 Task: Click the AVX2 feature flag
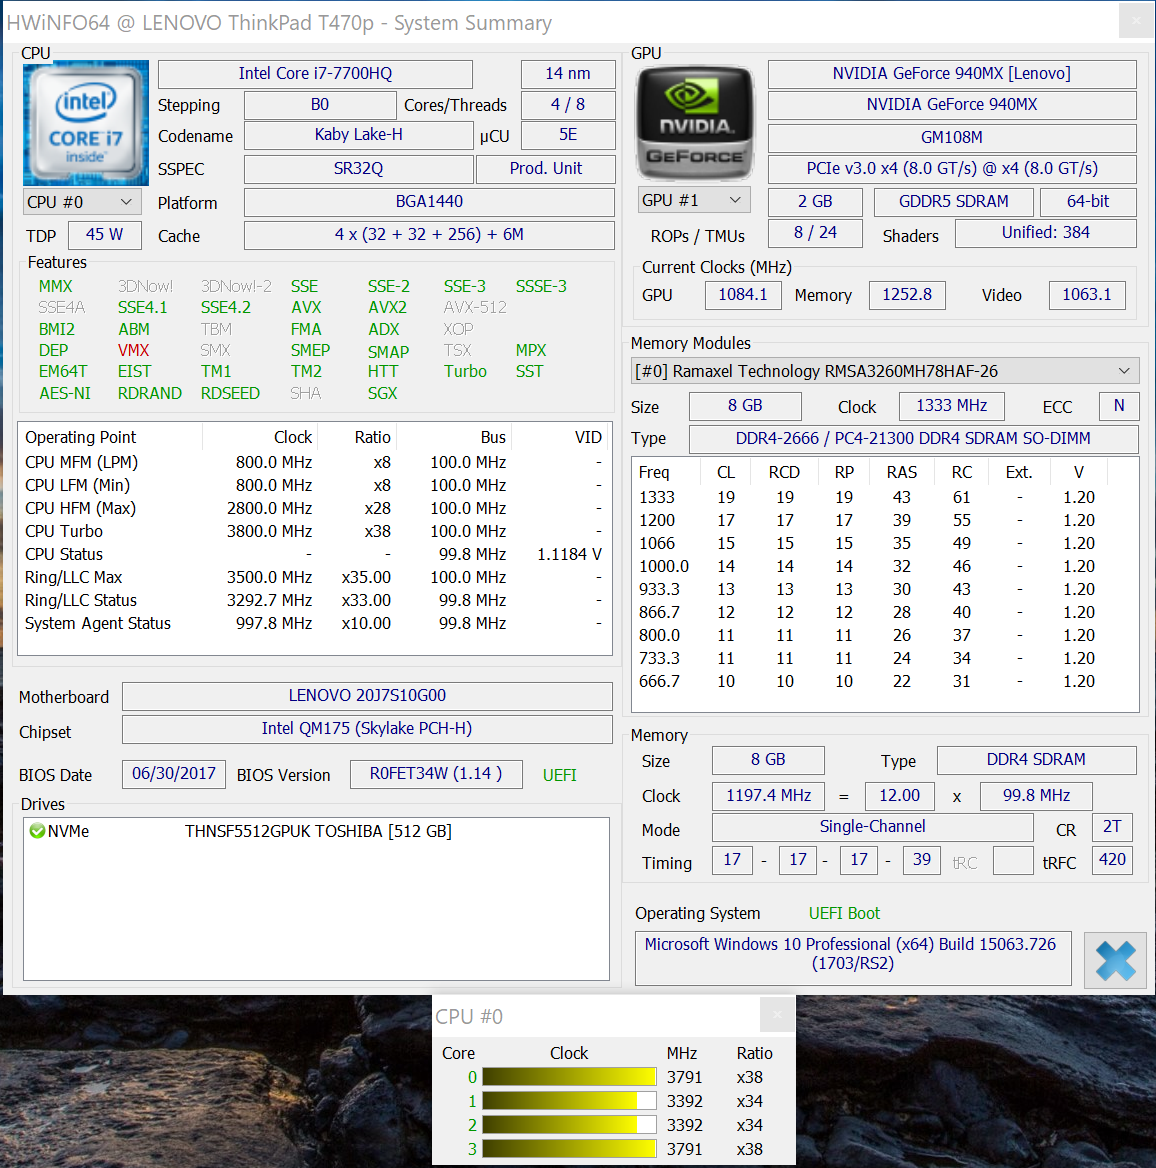(387, 308)
